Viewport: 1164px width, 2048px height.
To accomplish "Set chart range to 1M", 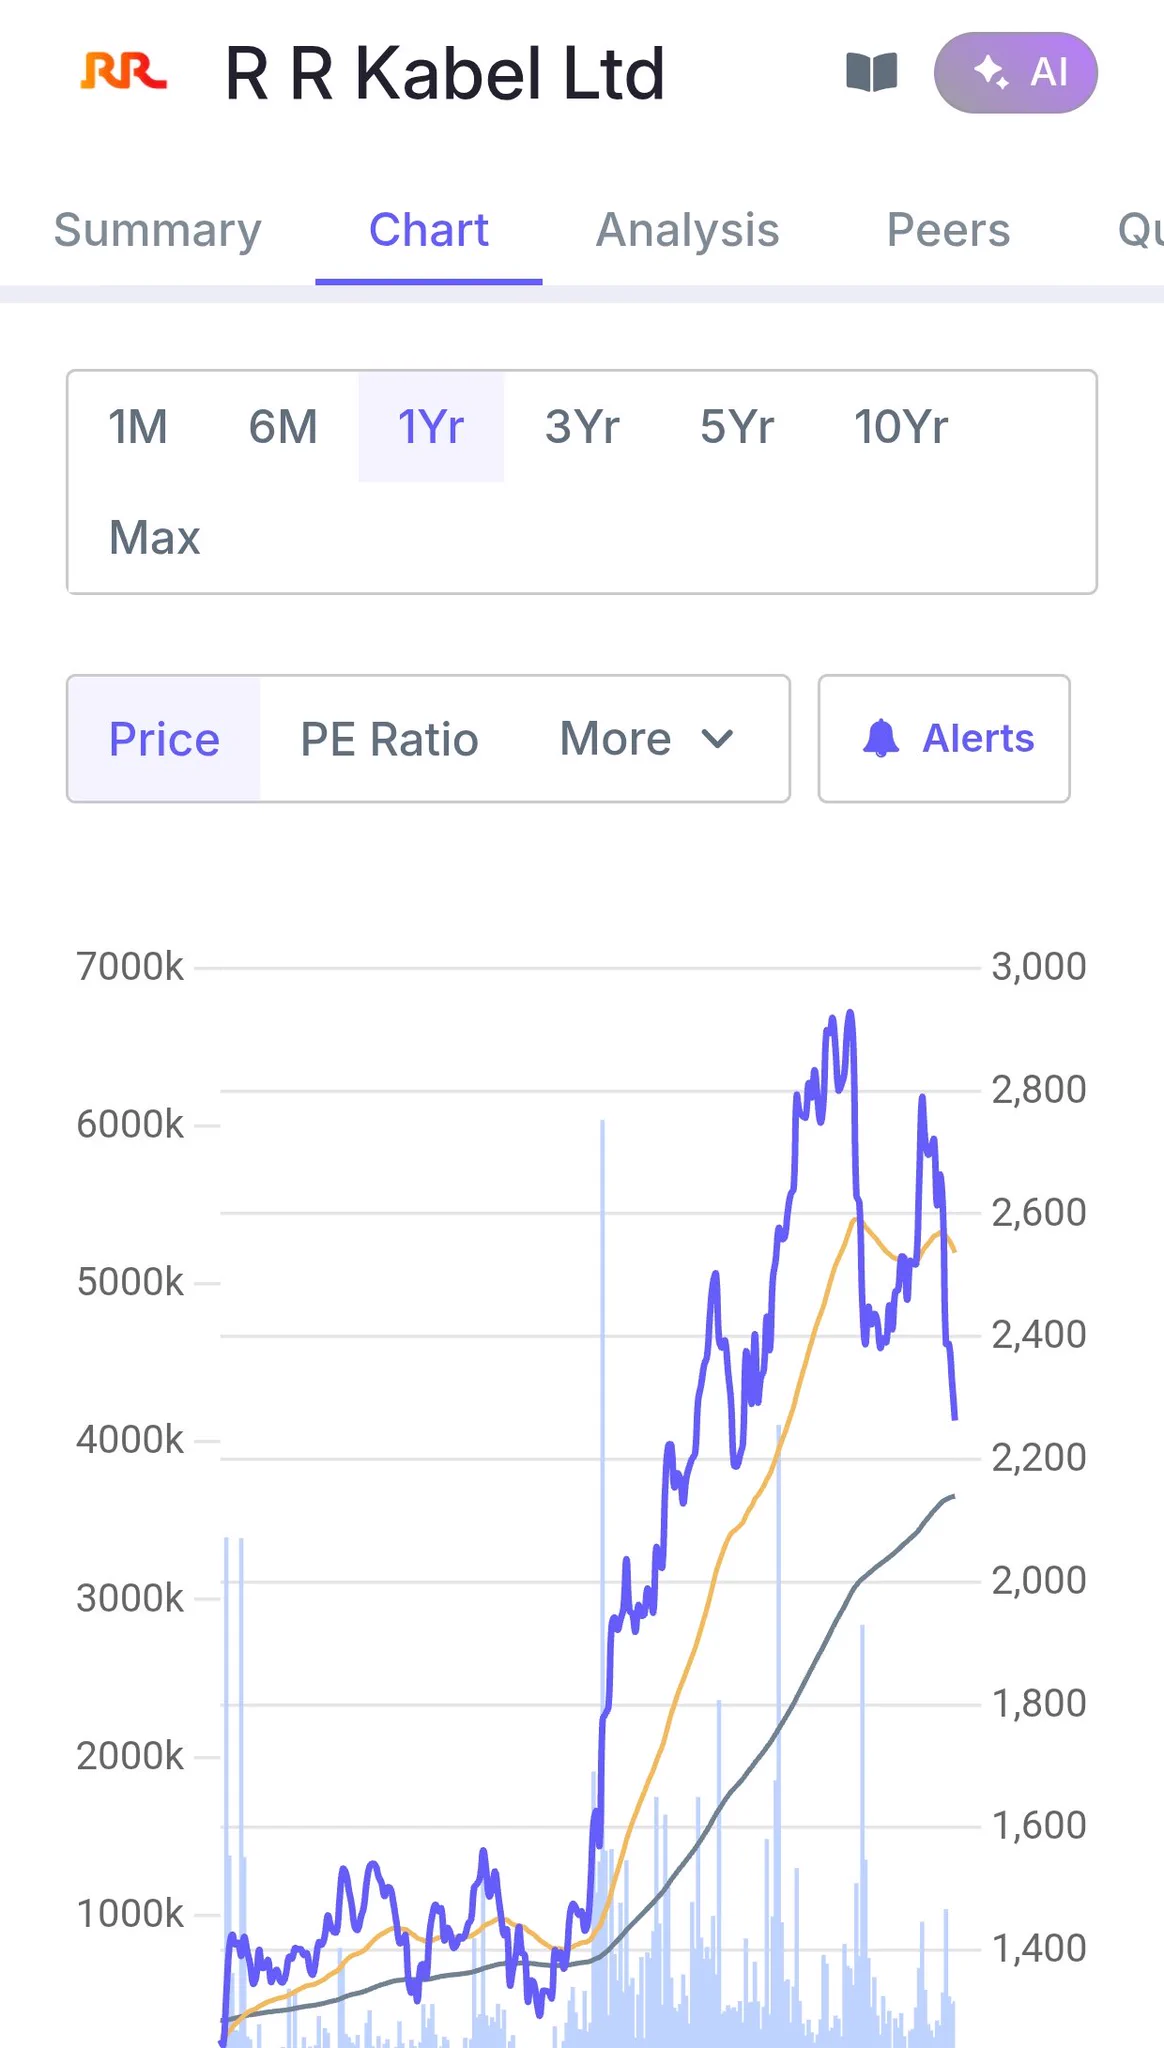I will coord(138,428).
